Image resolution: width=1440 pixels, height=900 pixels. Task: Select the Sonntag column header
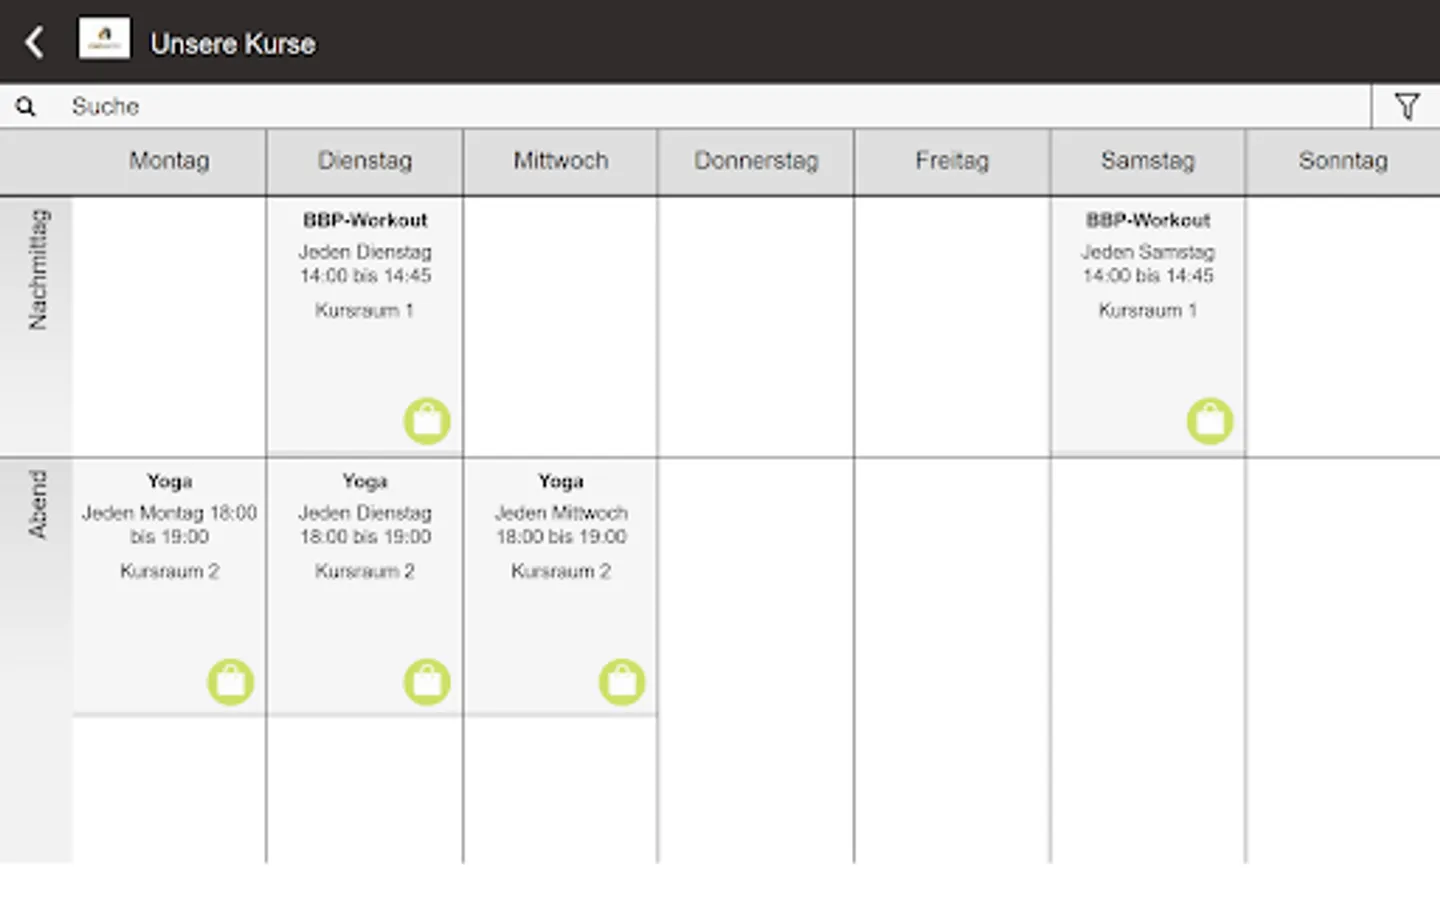(1343, 161)
